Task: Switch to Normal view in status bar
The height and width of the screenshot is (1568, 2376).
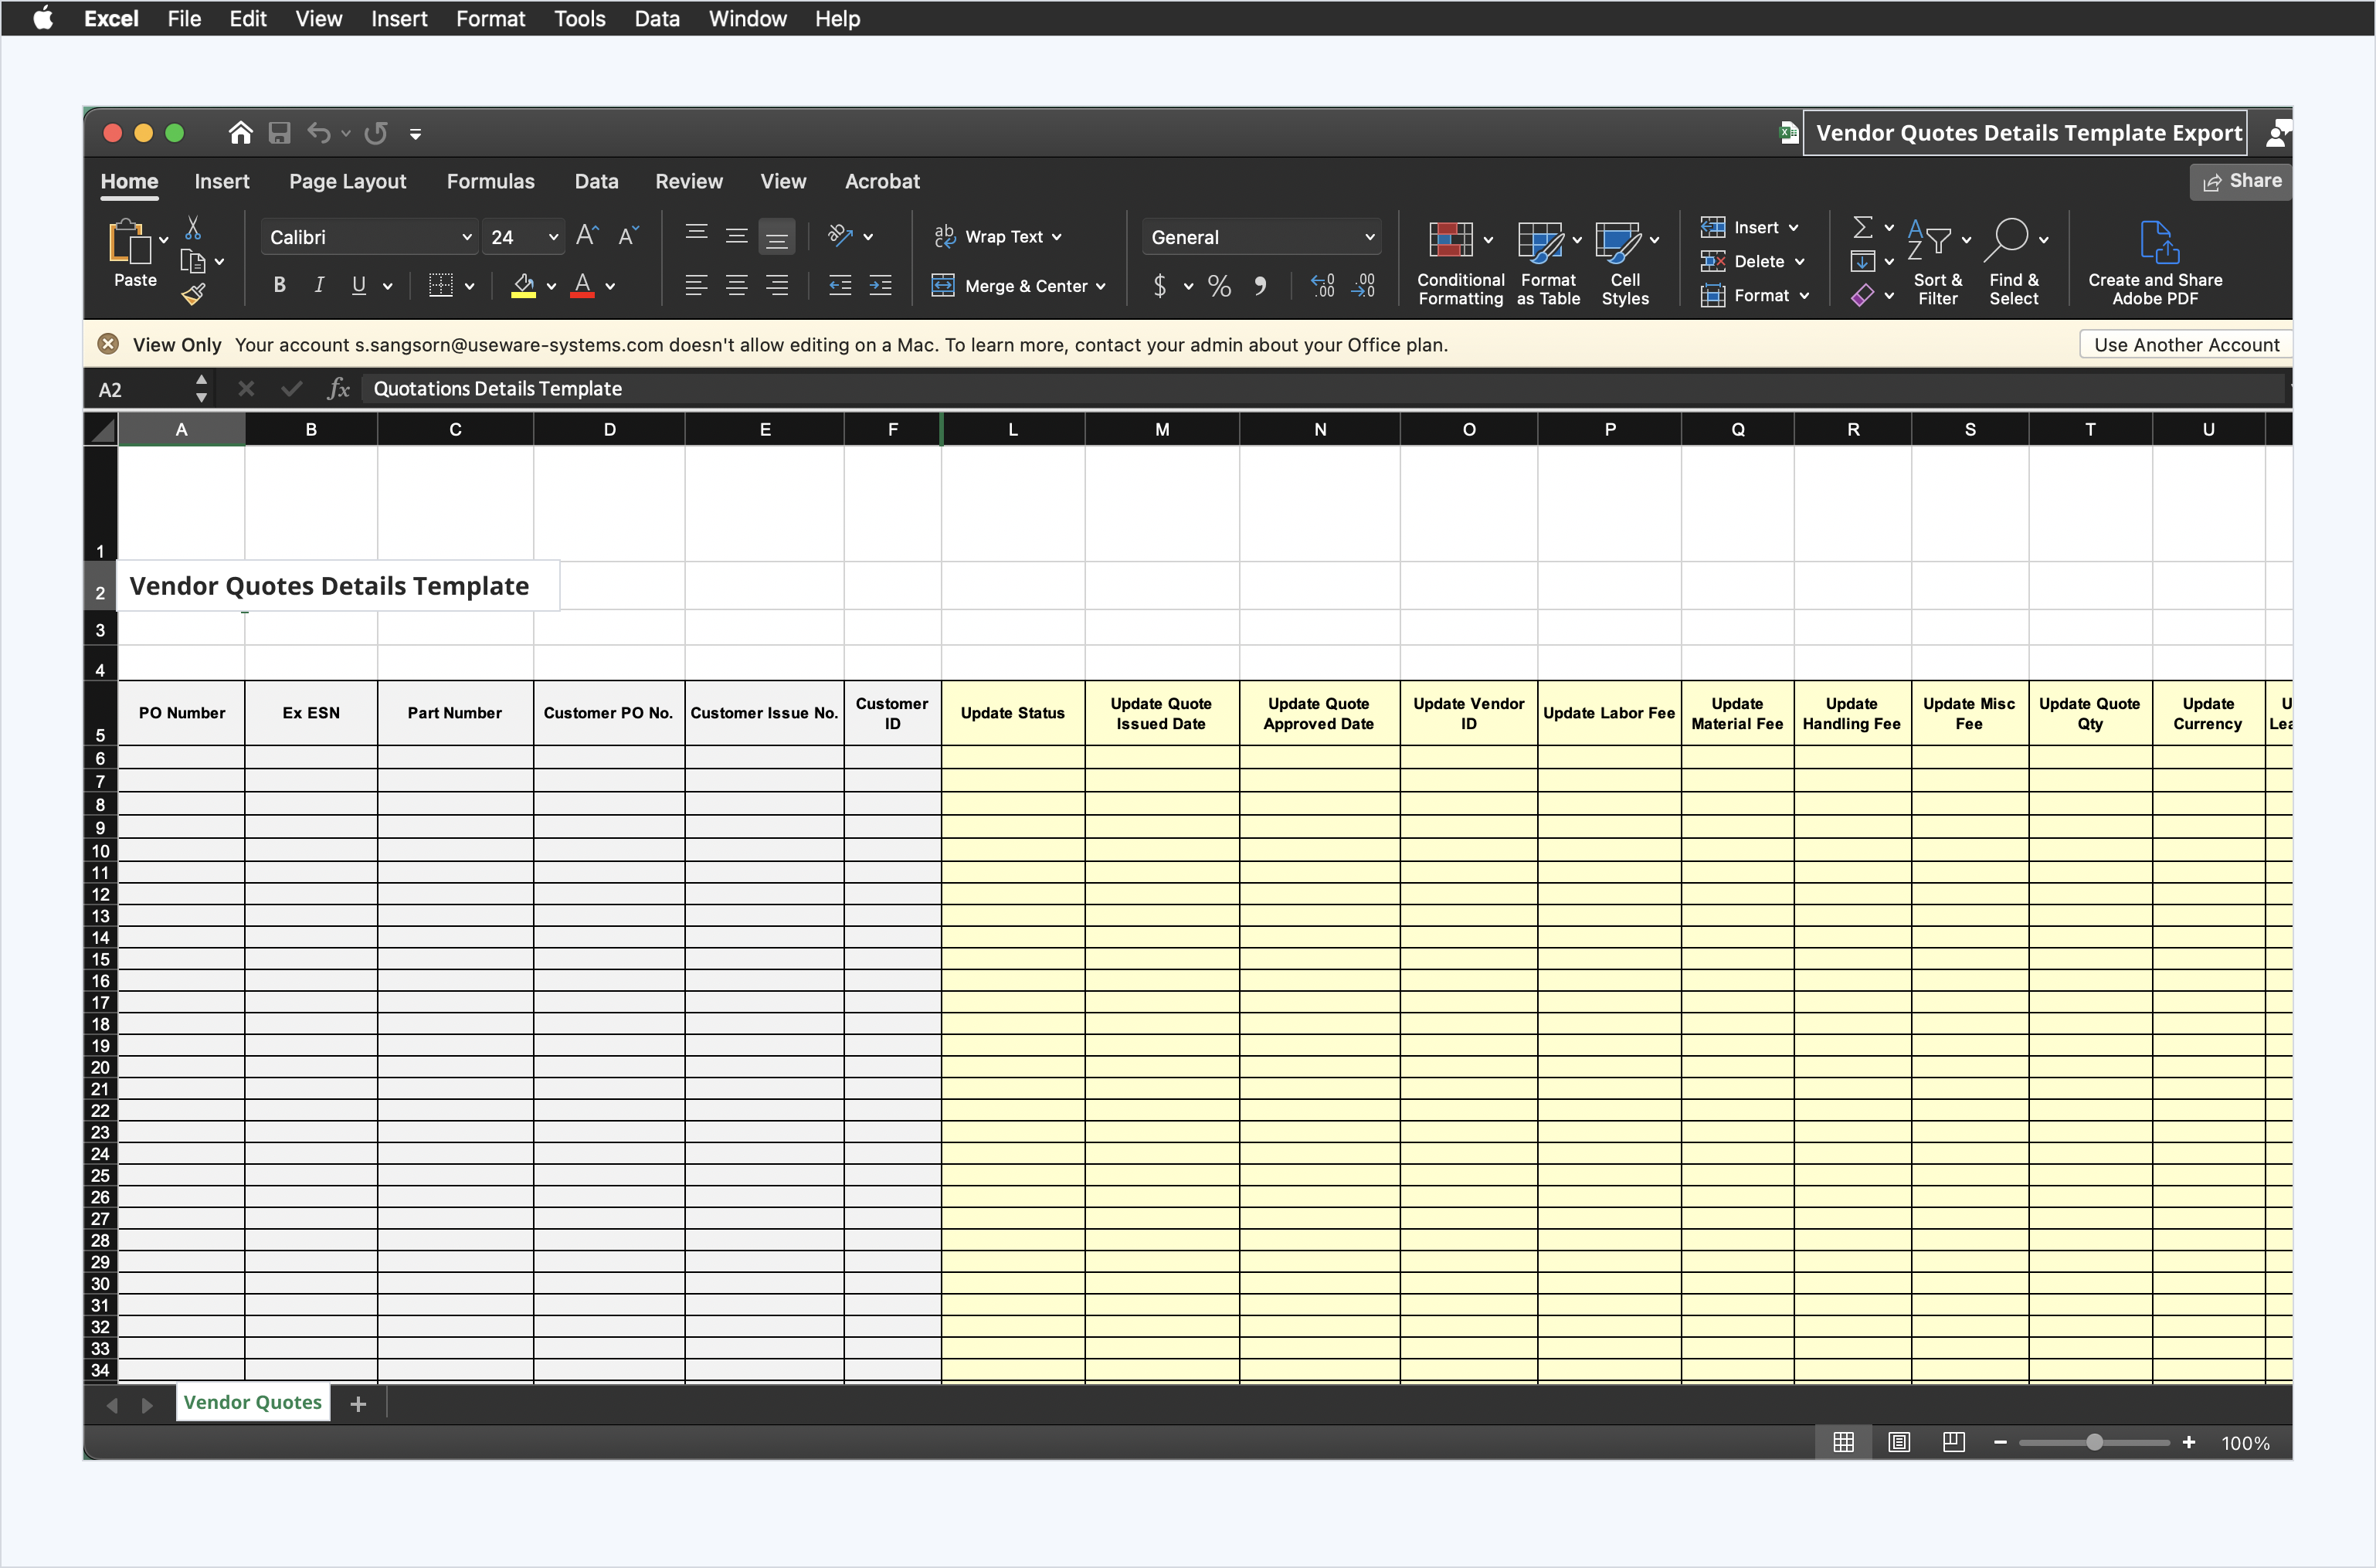Action: 1843,1442
